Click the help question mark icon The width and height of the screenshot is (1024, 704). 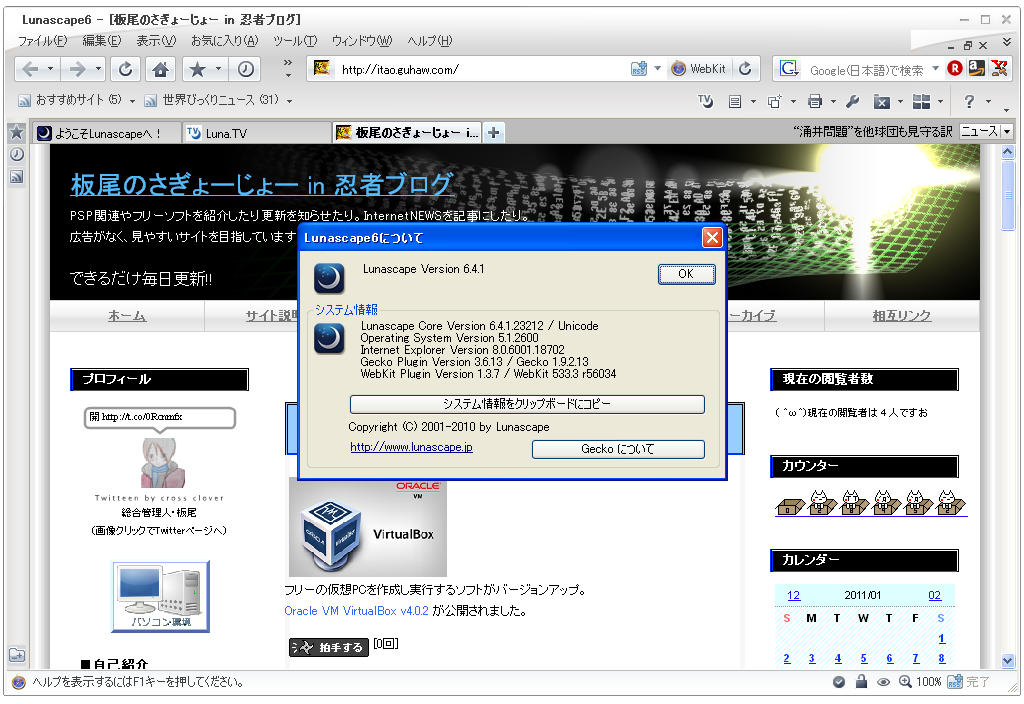tap(970, 101)
